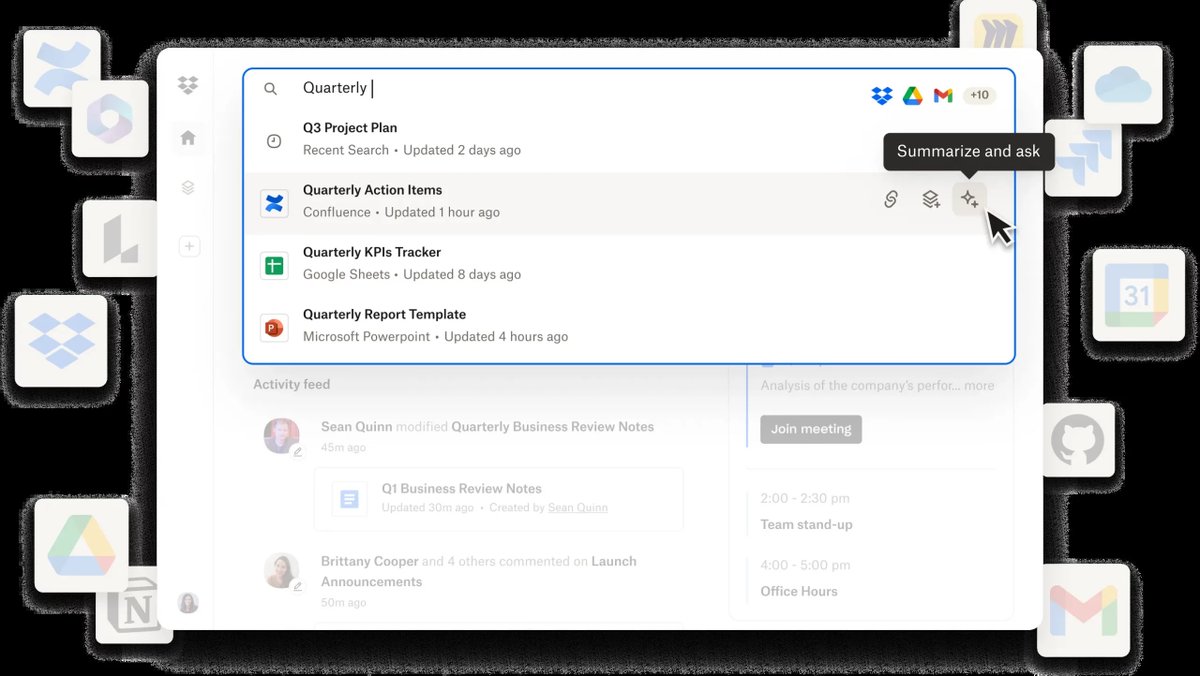Click Sean Quinn's avatar in activity feed
1200x676 pixels.
[282, 436]
